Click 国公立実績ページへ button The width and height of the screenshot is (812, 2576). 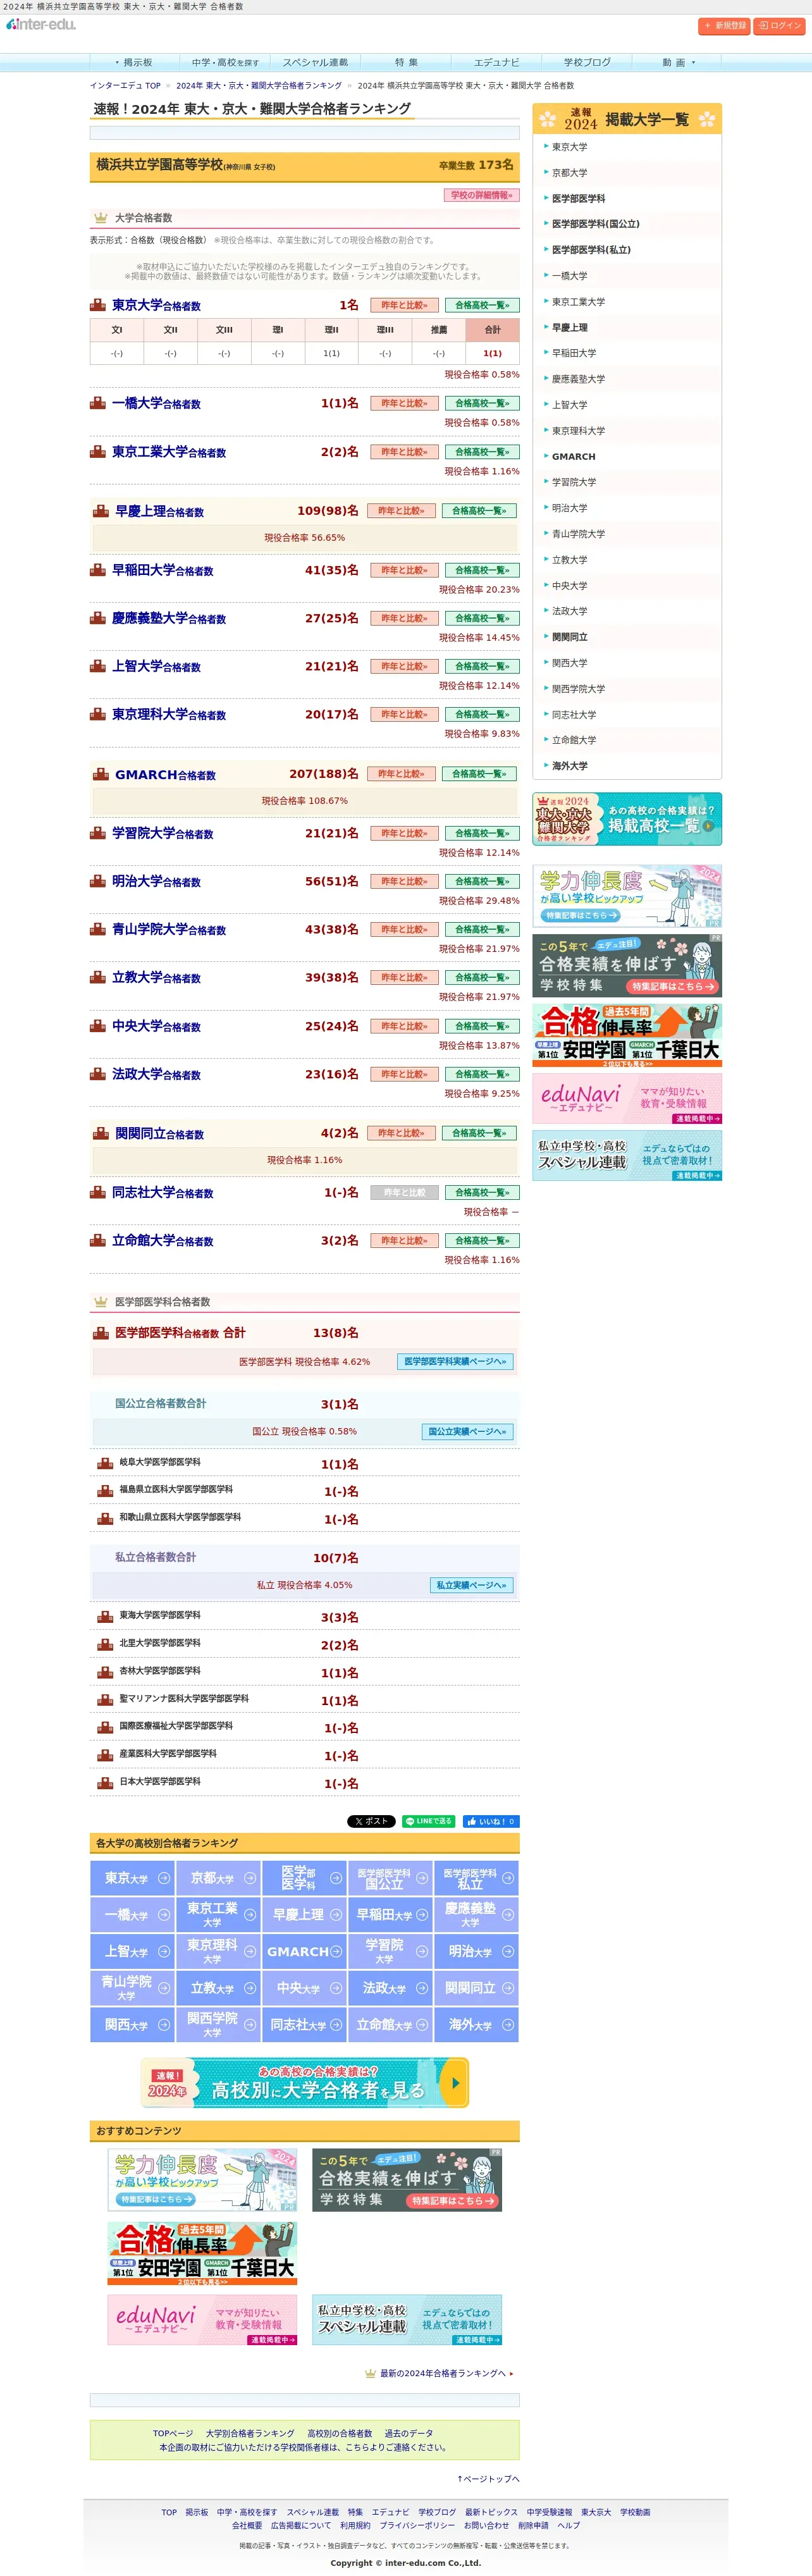467,1432
